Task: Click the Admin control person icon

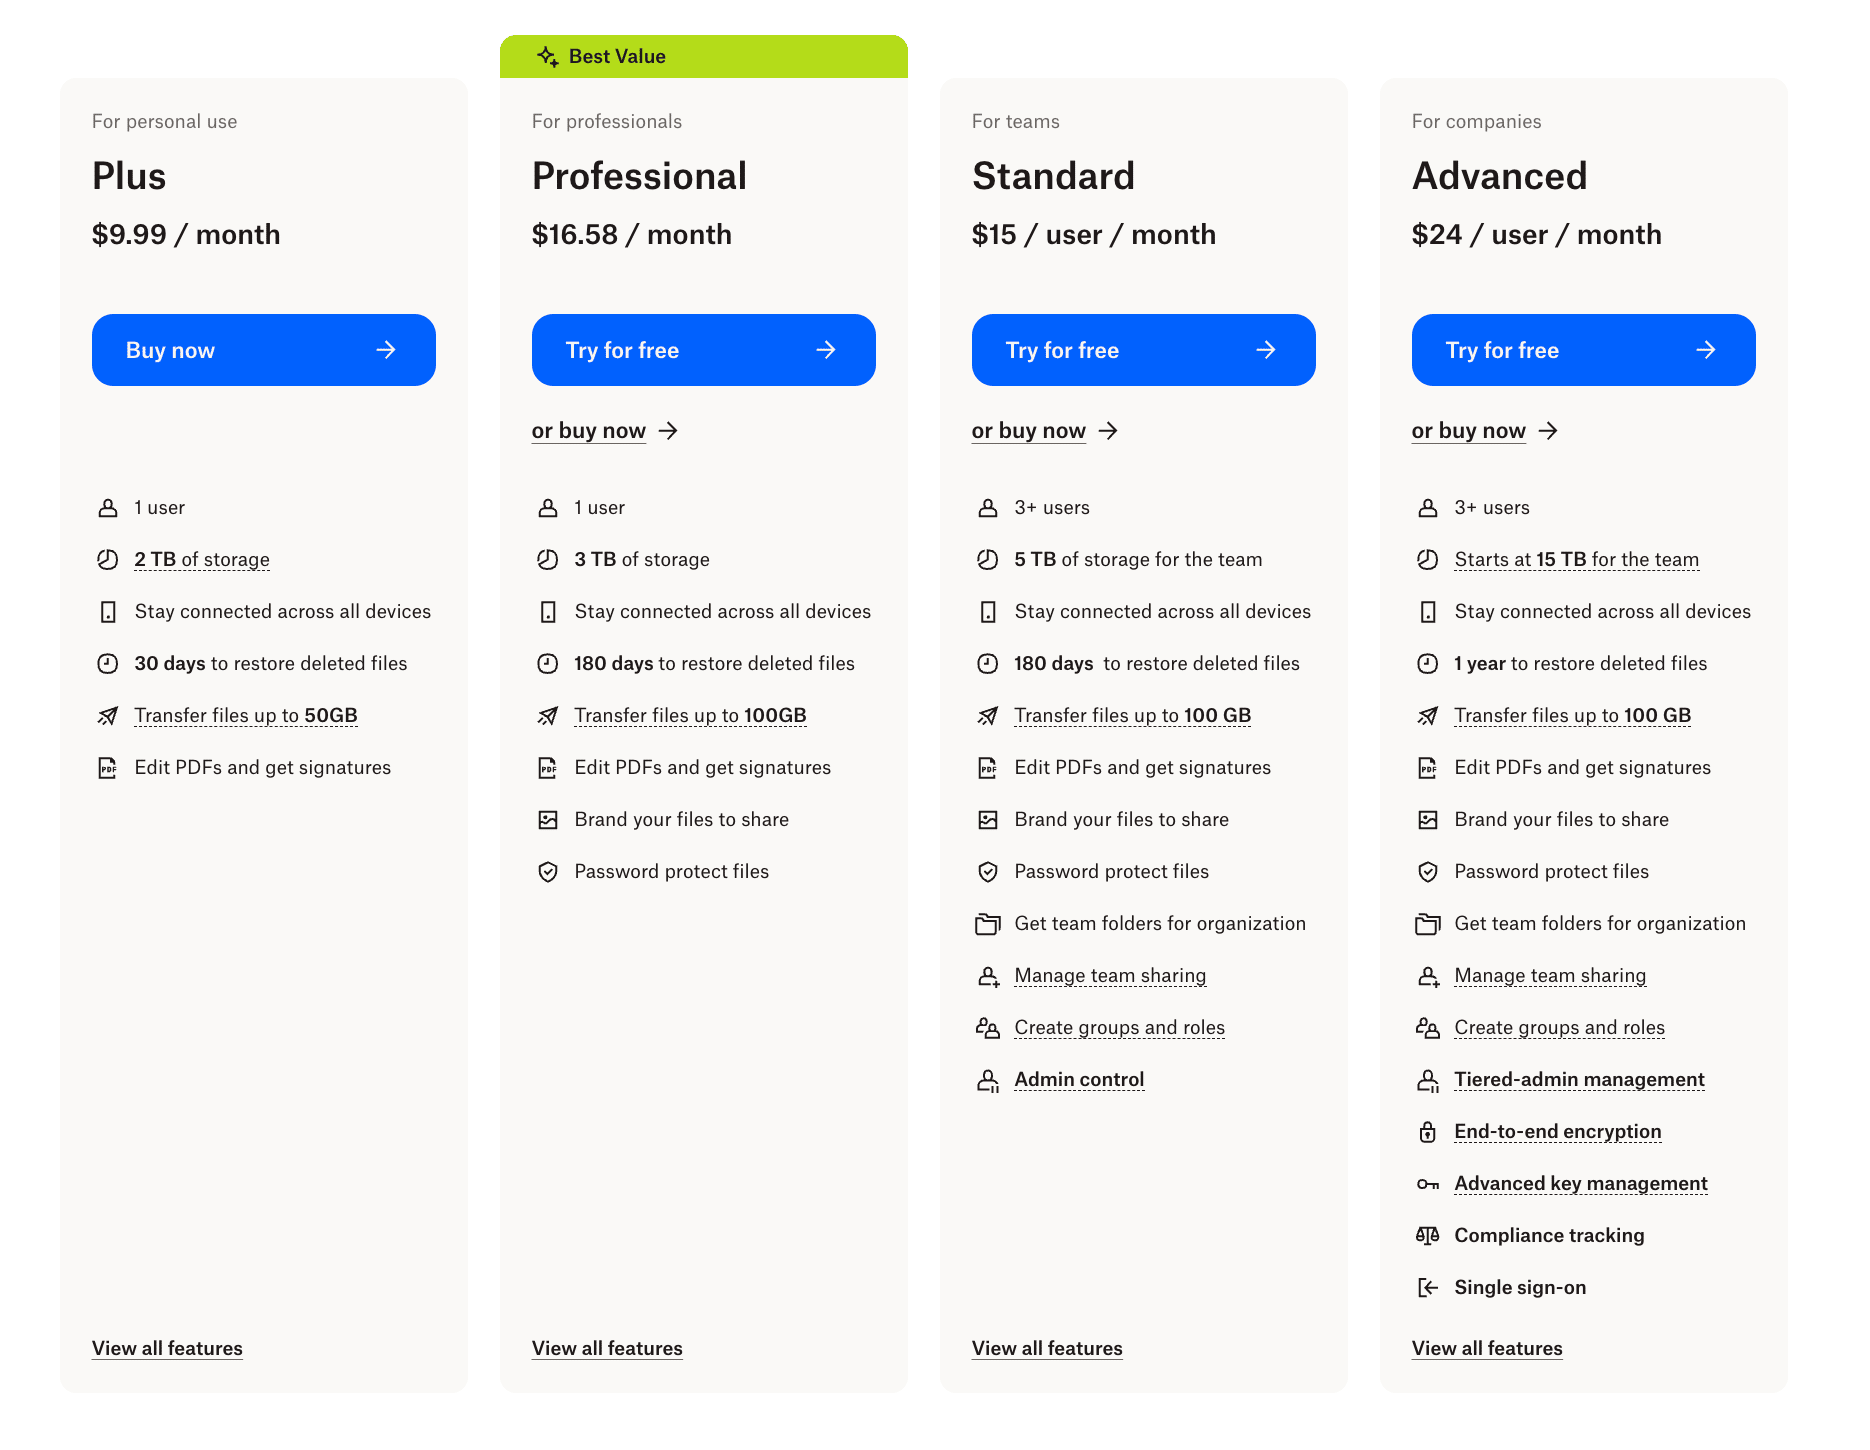Action: (x=987, y=1080)
